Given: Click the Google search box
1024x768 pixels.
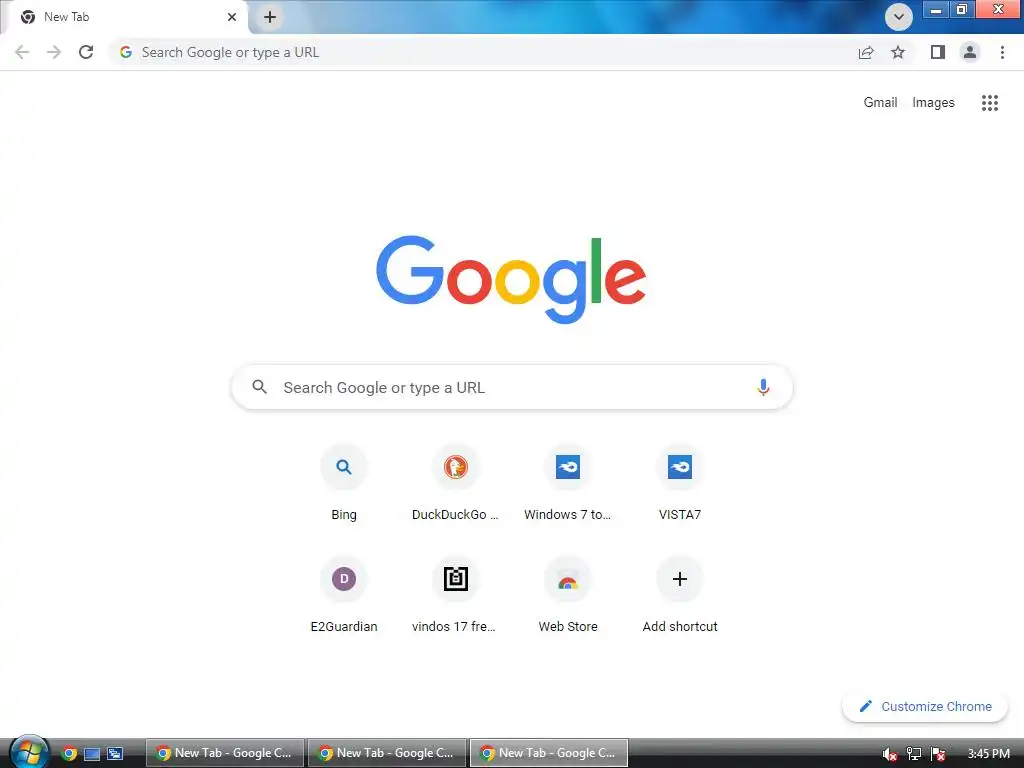Looking at the screenshot, I should click(512, 387).
